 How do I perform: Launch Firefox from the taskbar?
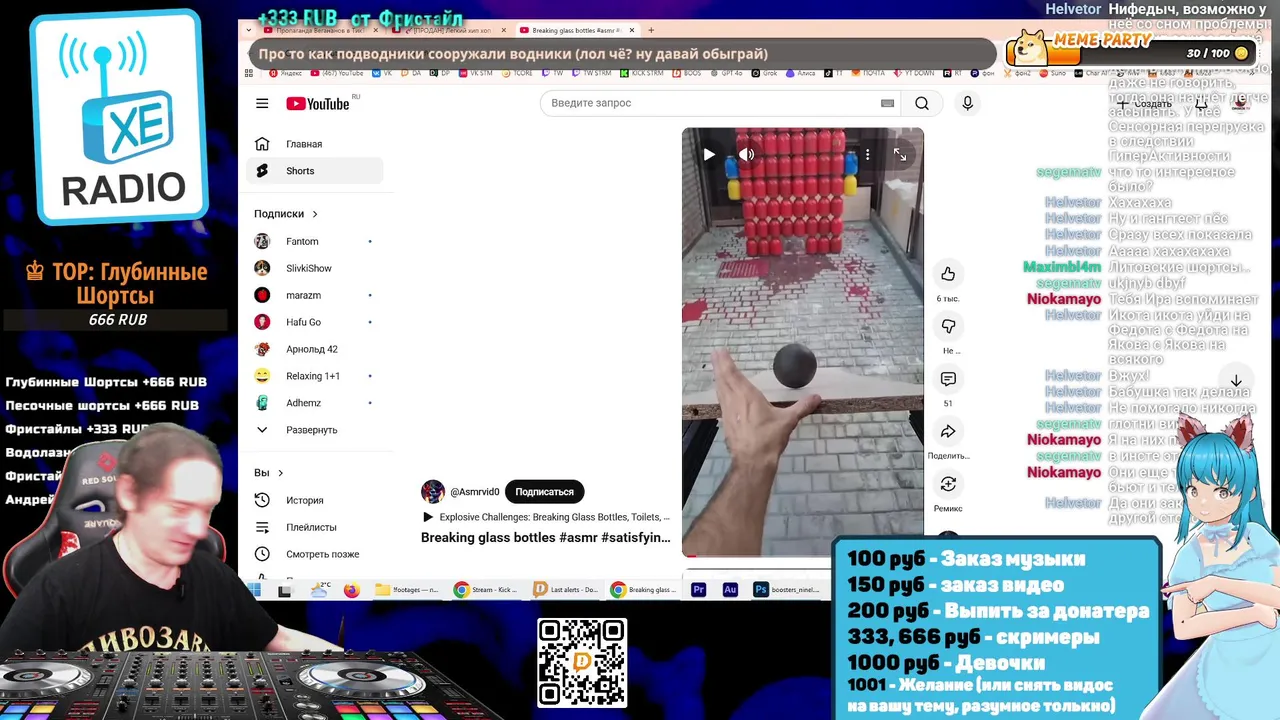click(351, 590)
